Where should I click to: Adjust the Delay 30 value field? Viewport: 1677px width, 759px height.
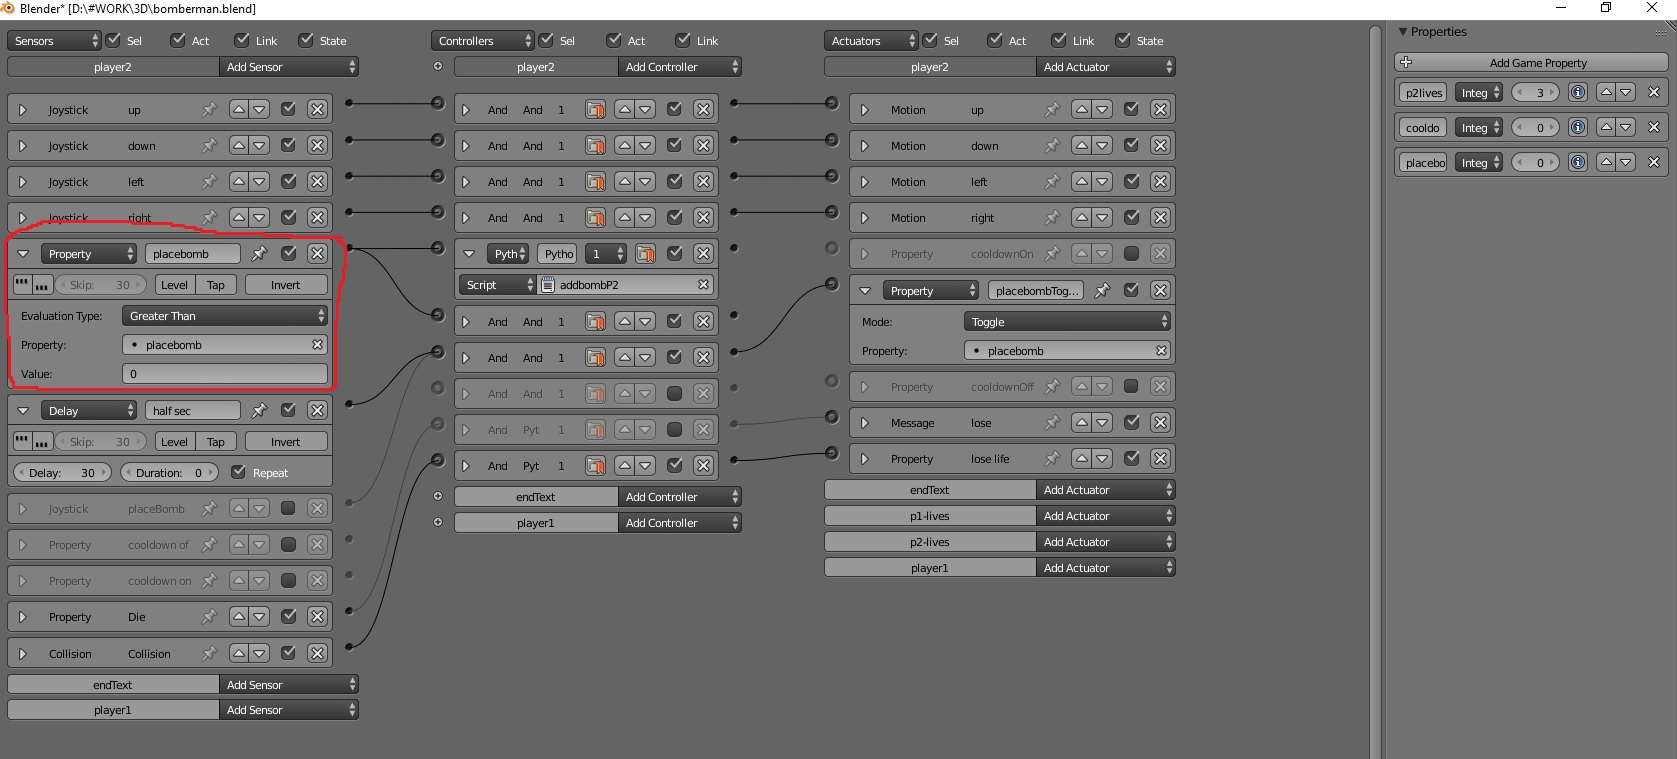pyautogui.click(x=62, y=473)
